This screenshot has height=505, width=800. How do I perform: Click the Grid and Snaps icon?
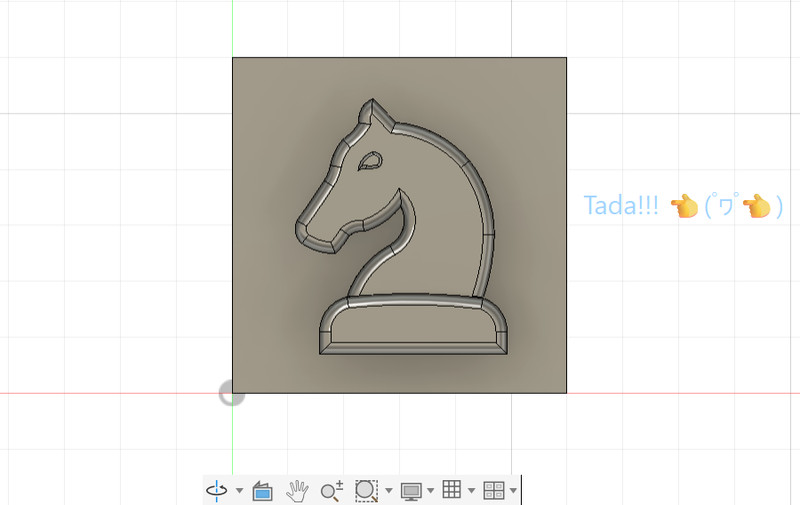tap(452, 490)
